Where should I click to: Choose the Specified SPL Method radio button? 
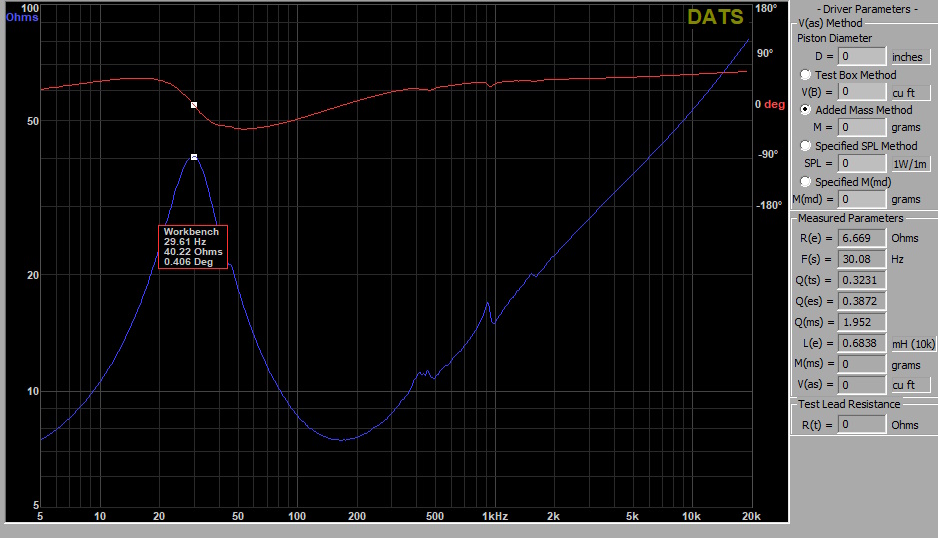pyautogui.click(x=806, y=146)
